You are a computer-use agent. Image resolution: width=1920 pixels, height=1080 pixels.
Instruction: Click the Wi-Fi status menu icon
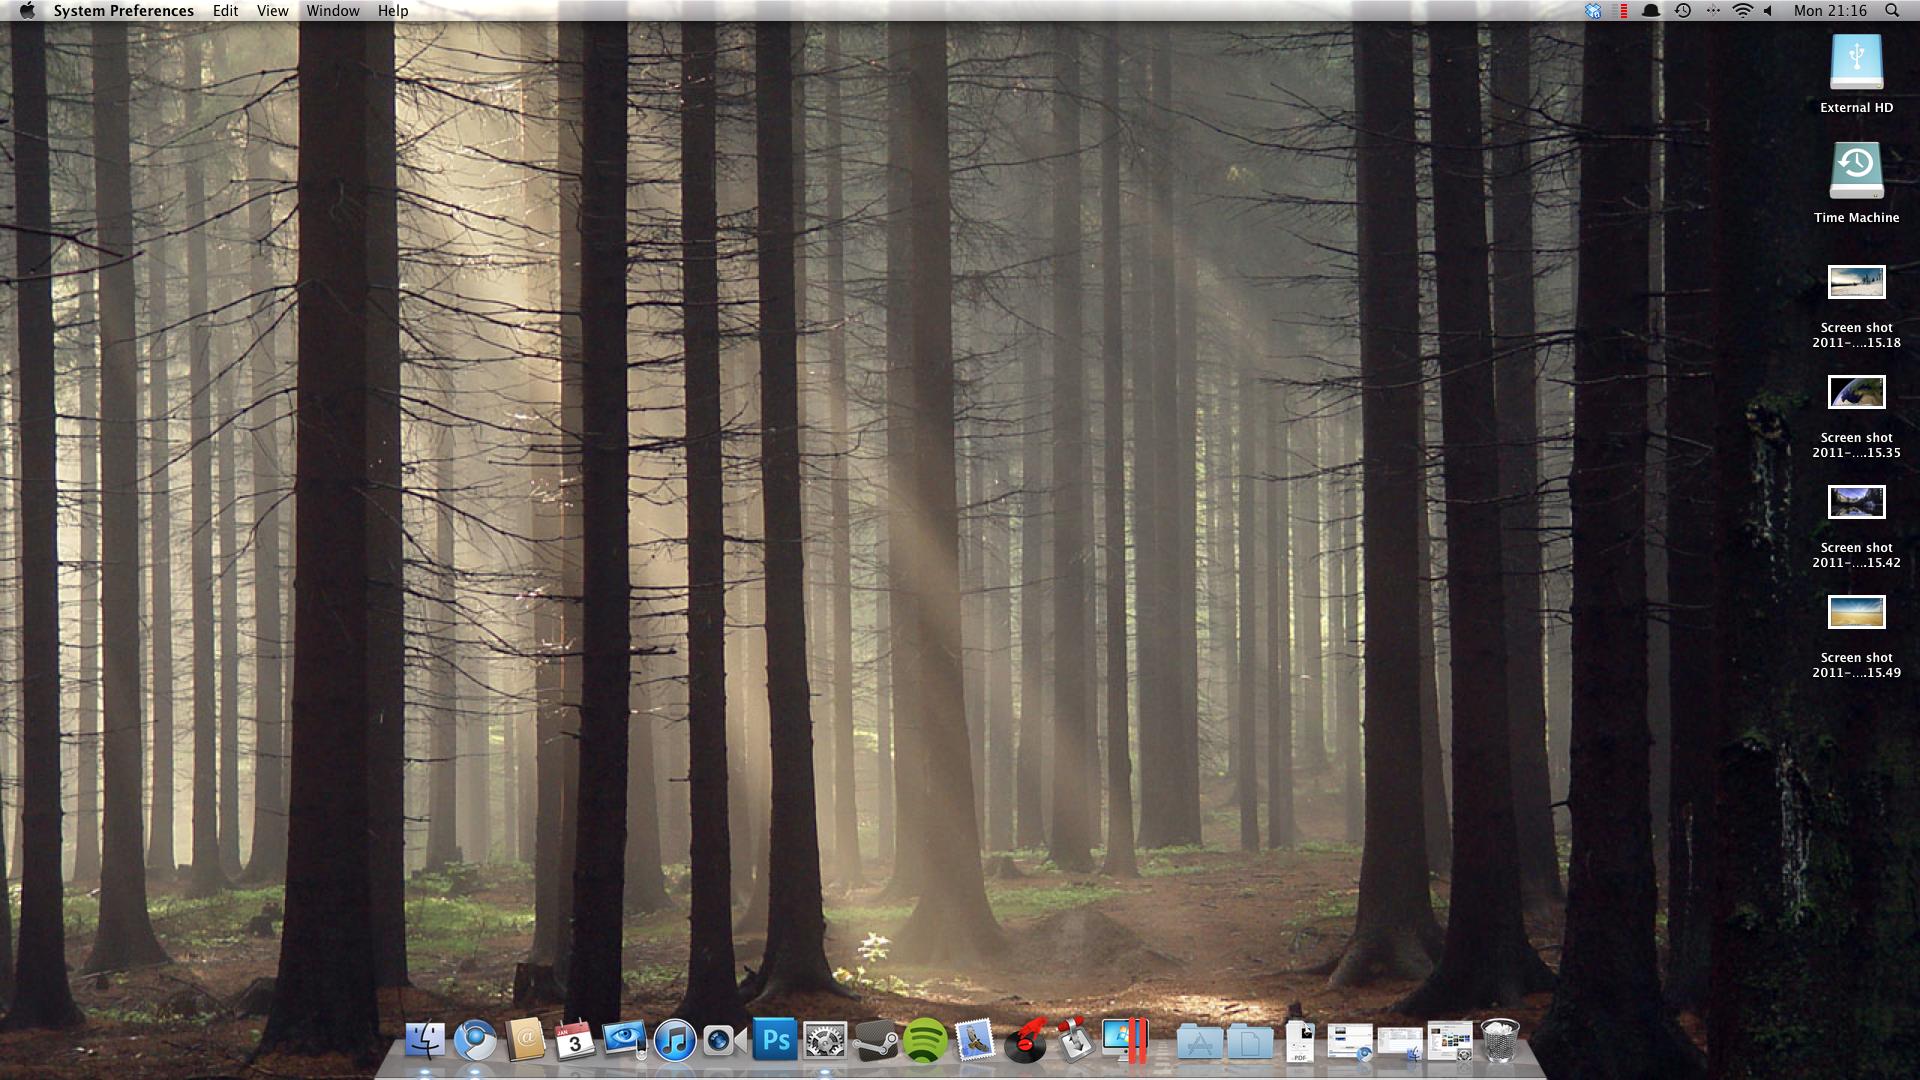(x=1743, y=11)
